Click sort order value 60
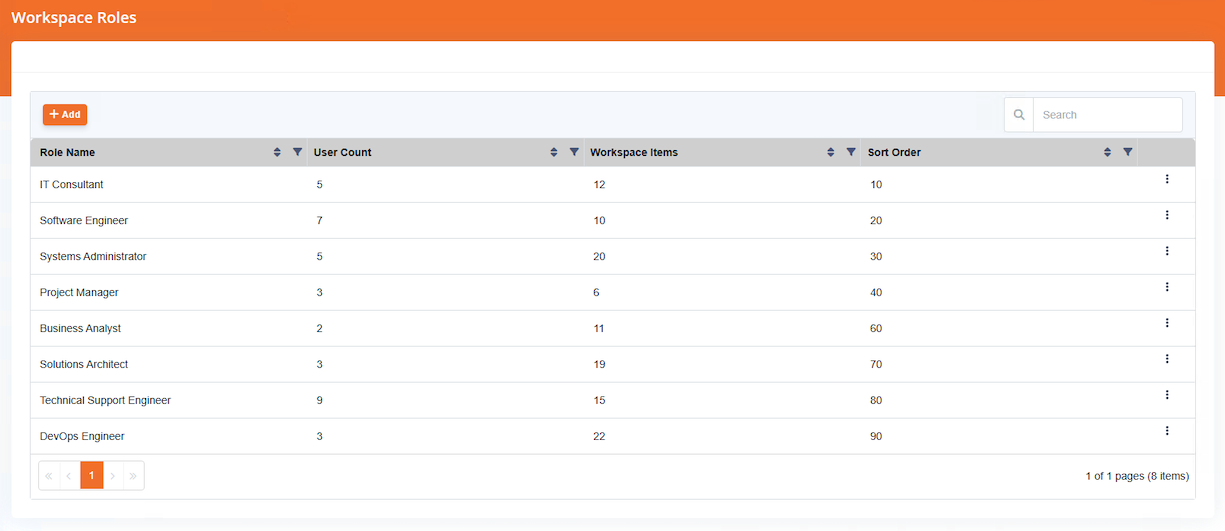Viewport: 1225px width, 531px height. [876, 328]
